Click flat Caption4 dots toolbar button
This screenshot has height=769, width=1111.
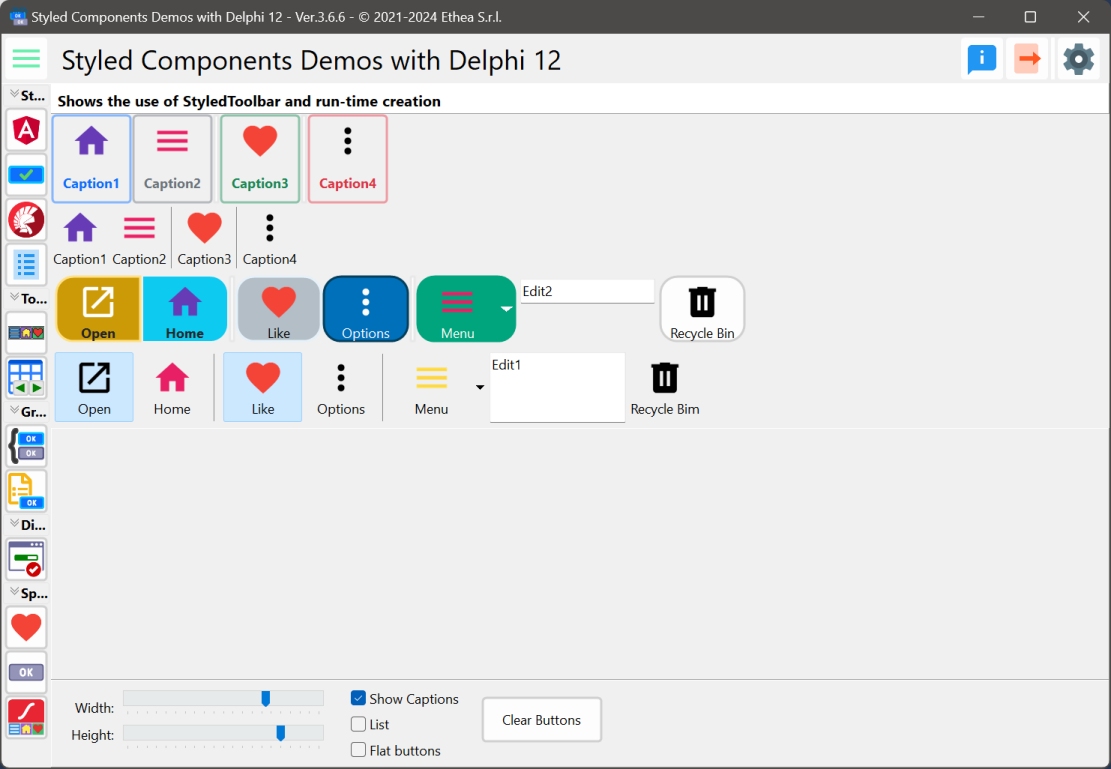(269, 240)
